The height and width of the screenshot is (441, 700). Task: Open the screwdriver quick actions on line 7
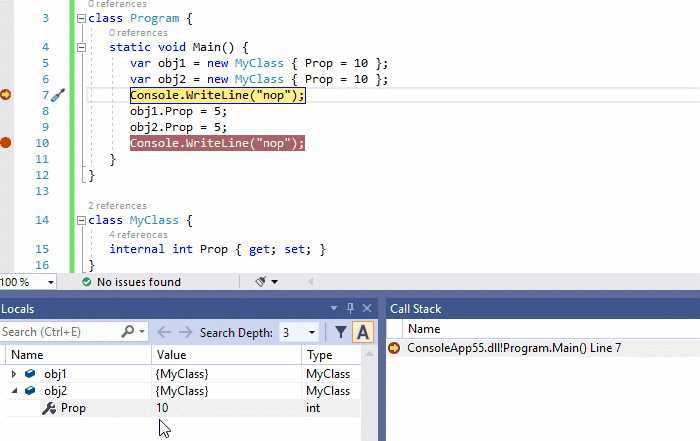[58, 95]
